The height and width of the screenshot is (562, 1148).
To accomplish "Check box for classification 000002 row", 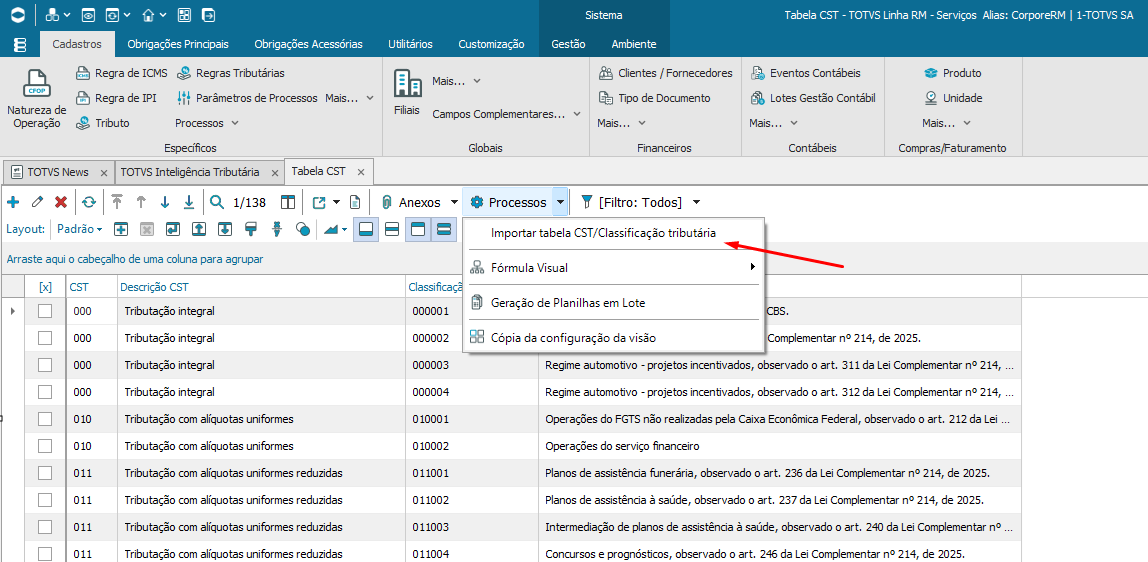I will click(x=45, y=338).
